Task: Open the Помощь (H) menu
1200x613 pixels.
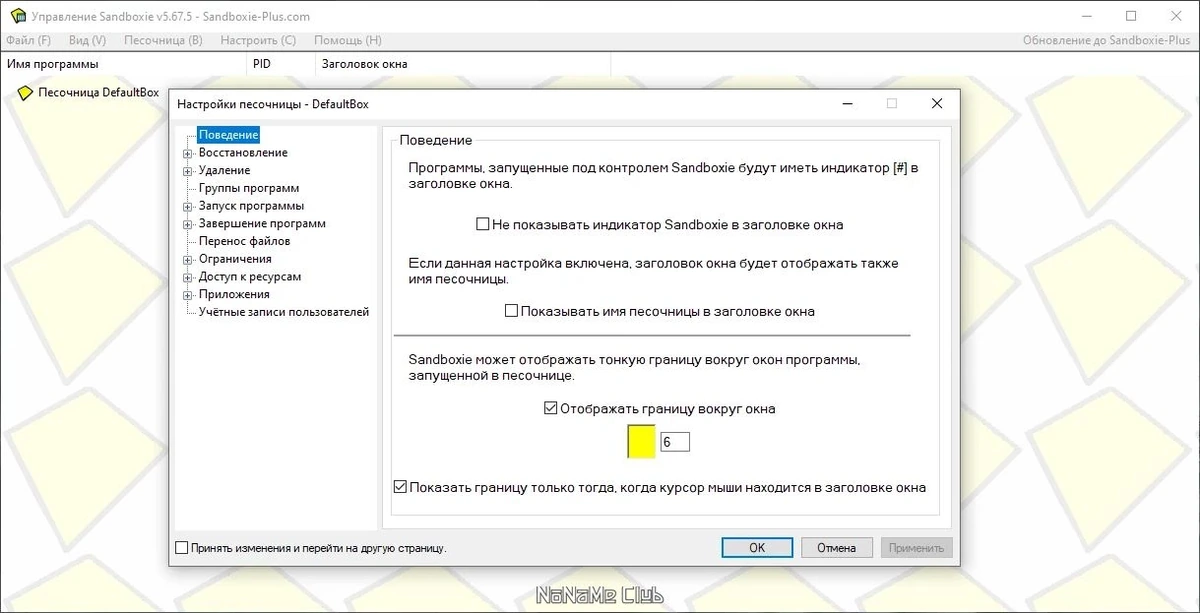Action: (x=348, y=40)
